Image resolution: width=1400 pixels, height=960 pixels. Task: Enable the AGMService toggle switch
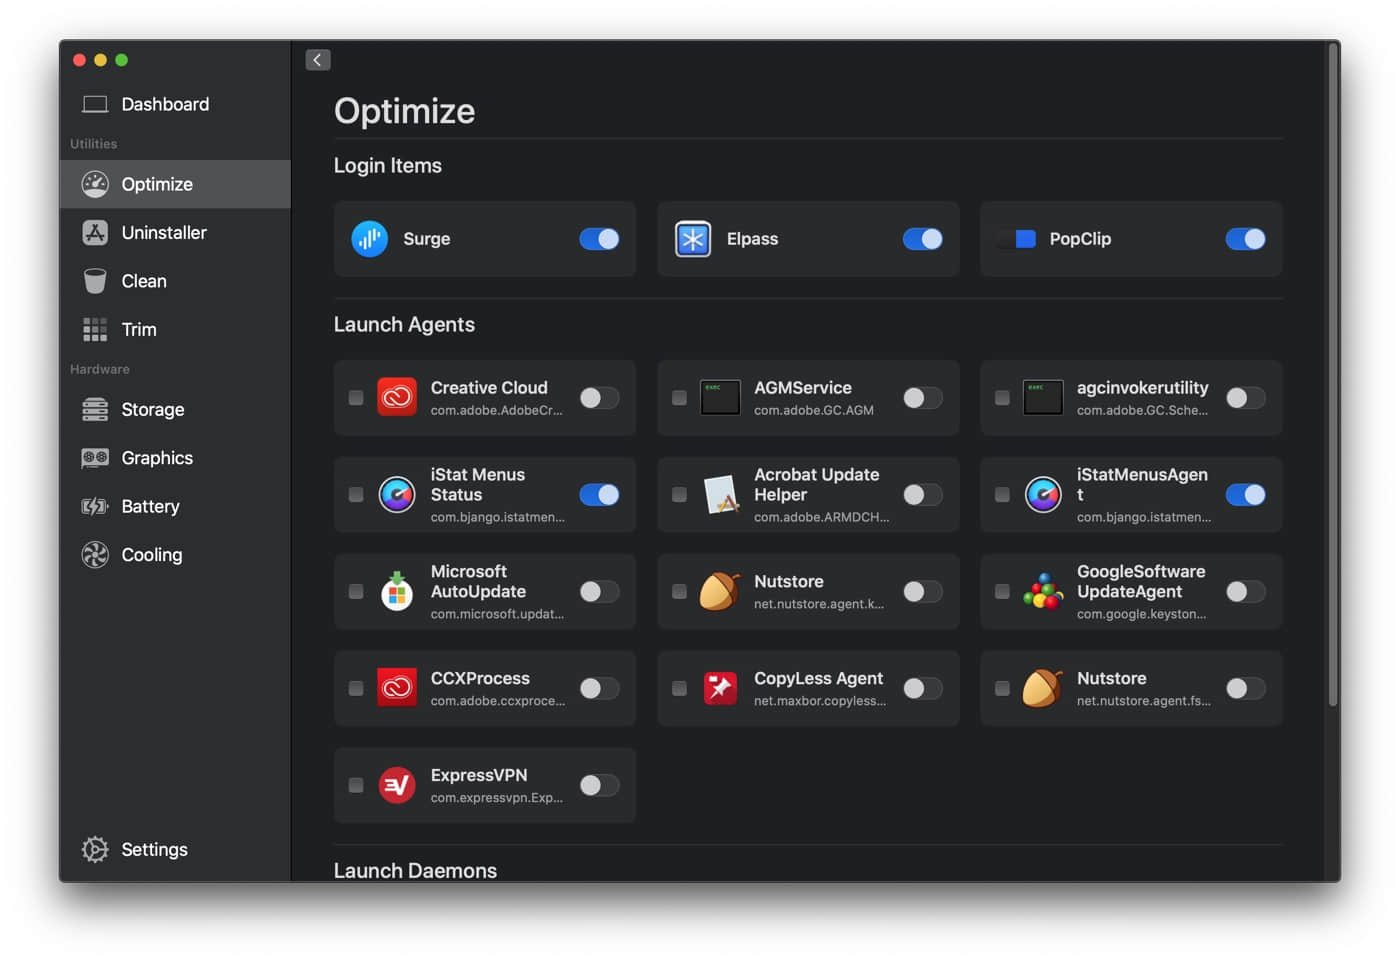pos(922,398)
